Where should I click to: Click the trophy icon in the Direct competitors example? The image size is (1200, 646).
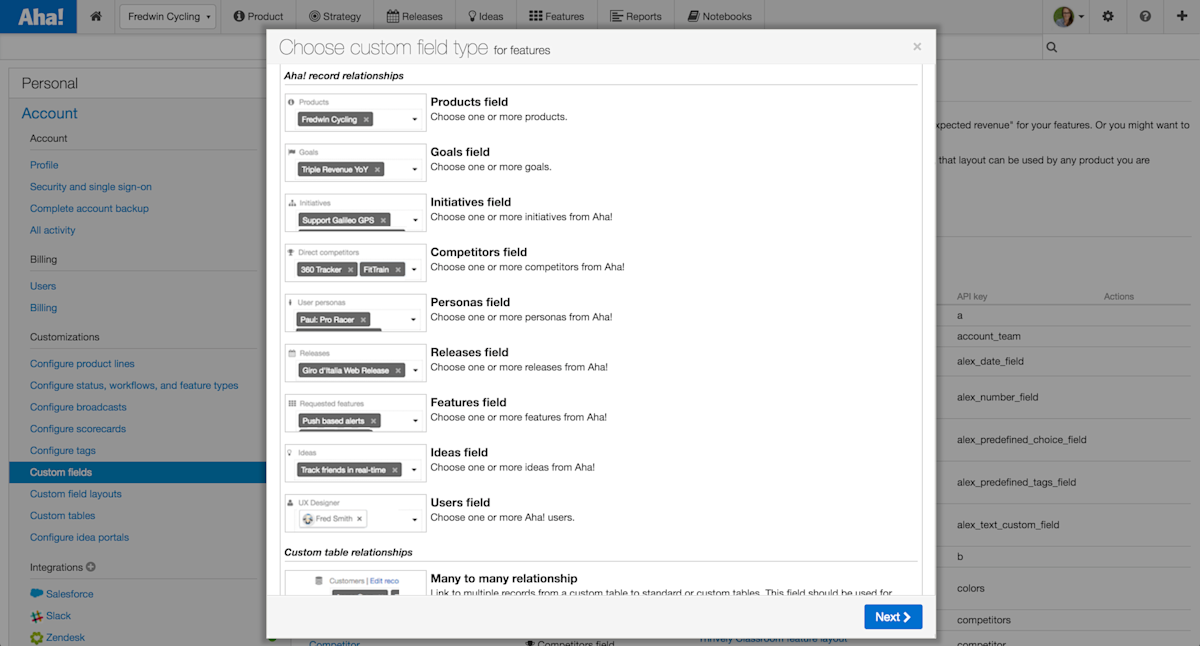[292, 251]
